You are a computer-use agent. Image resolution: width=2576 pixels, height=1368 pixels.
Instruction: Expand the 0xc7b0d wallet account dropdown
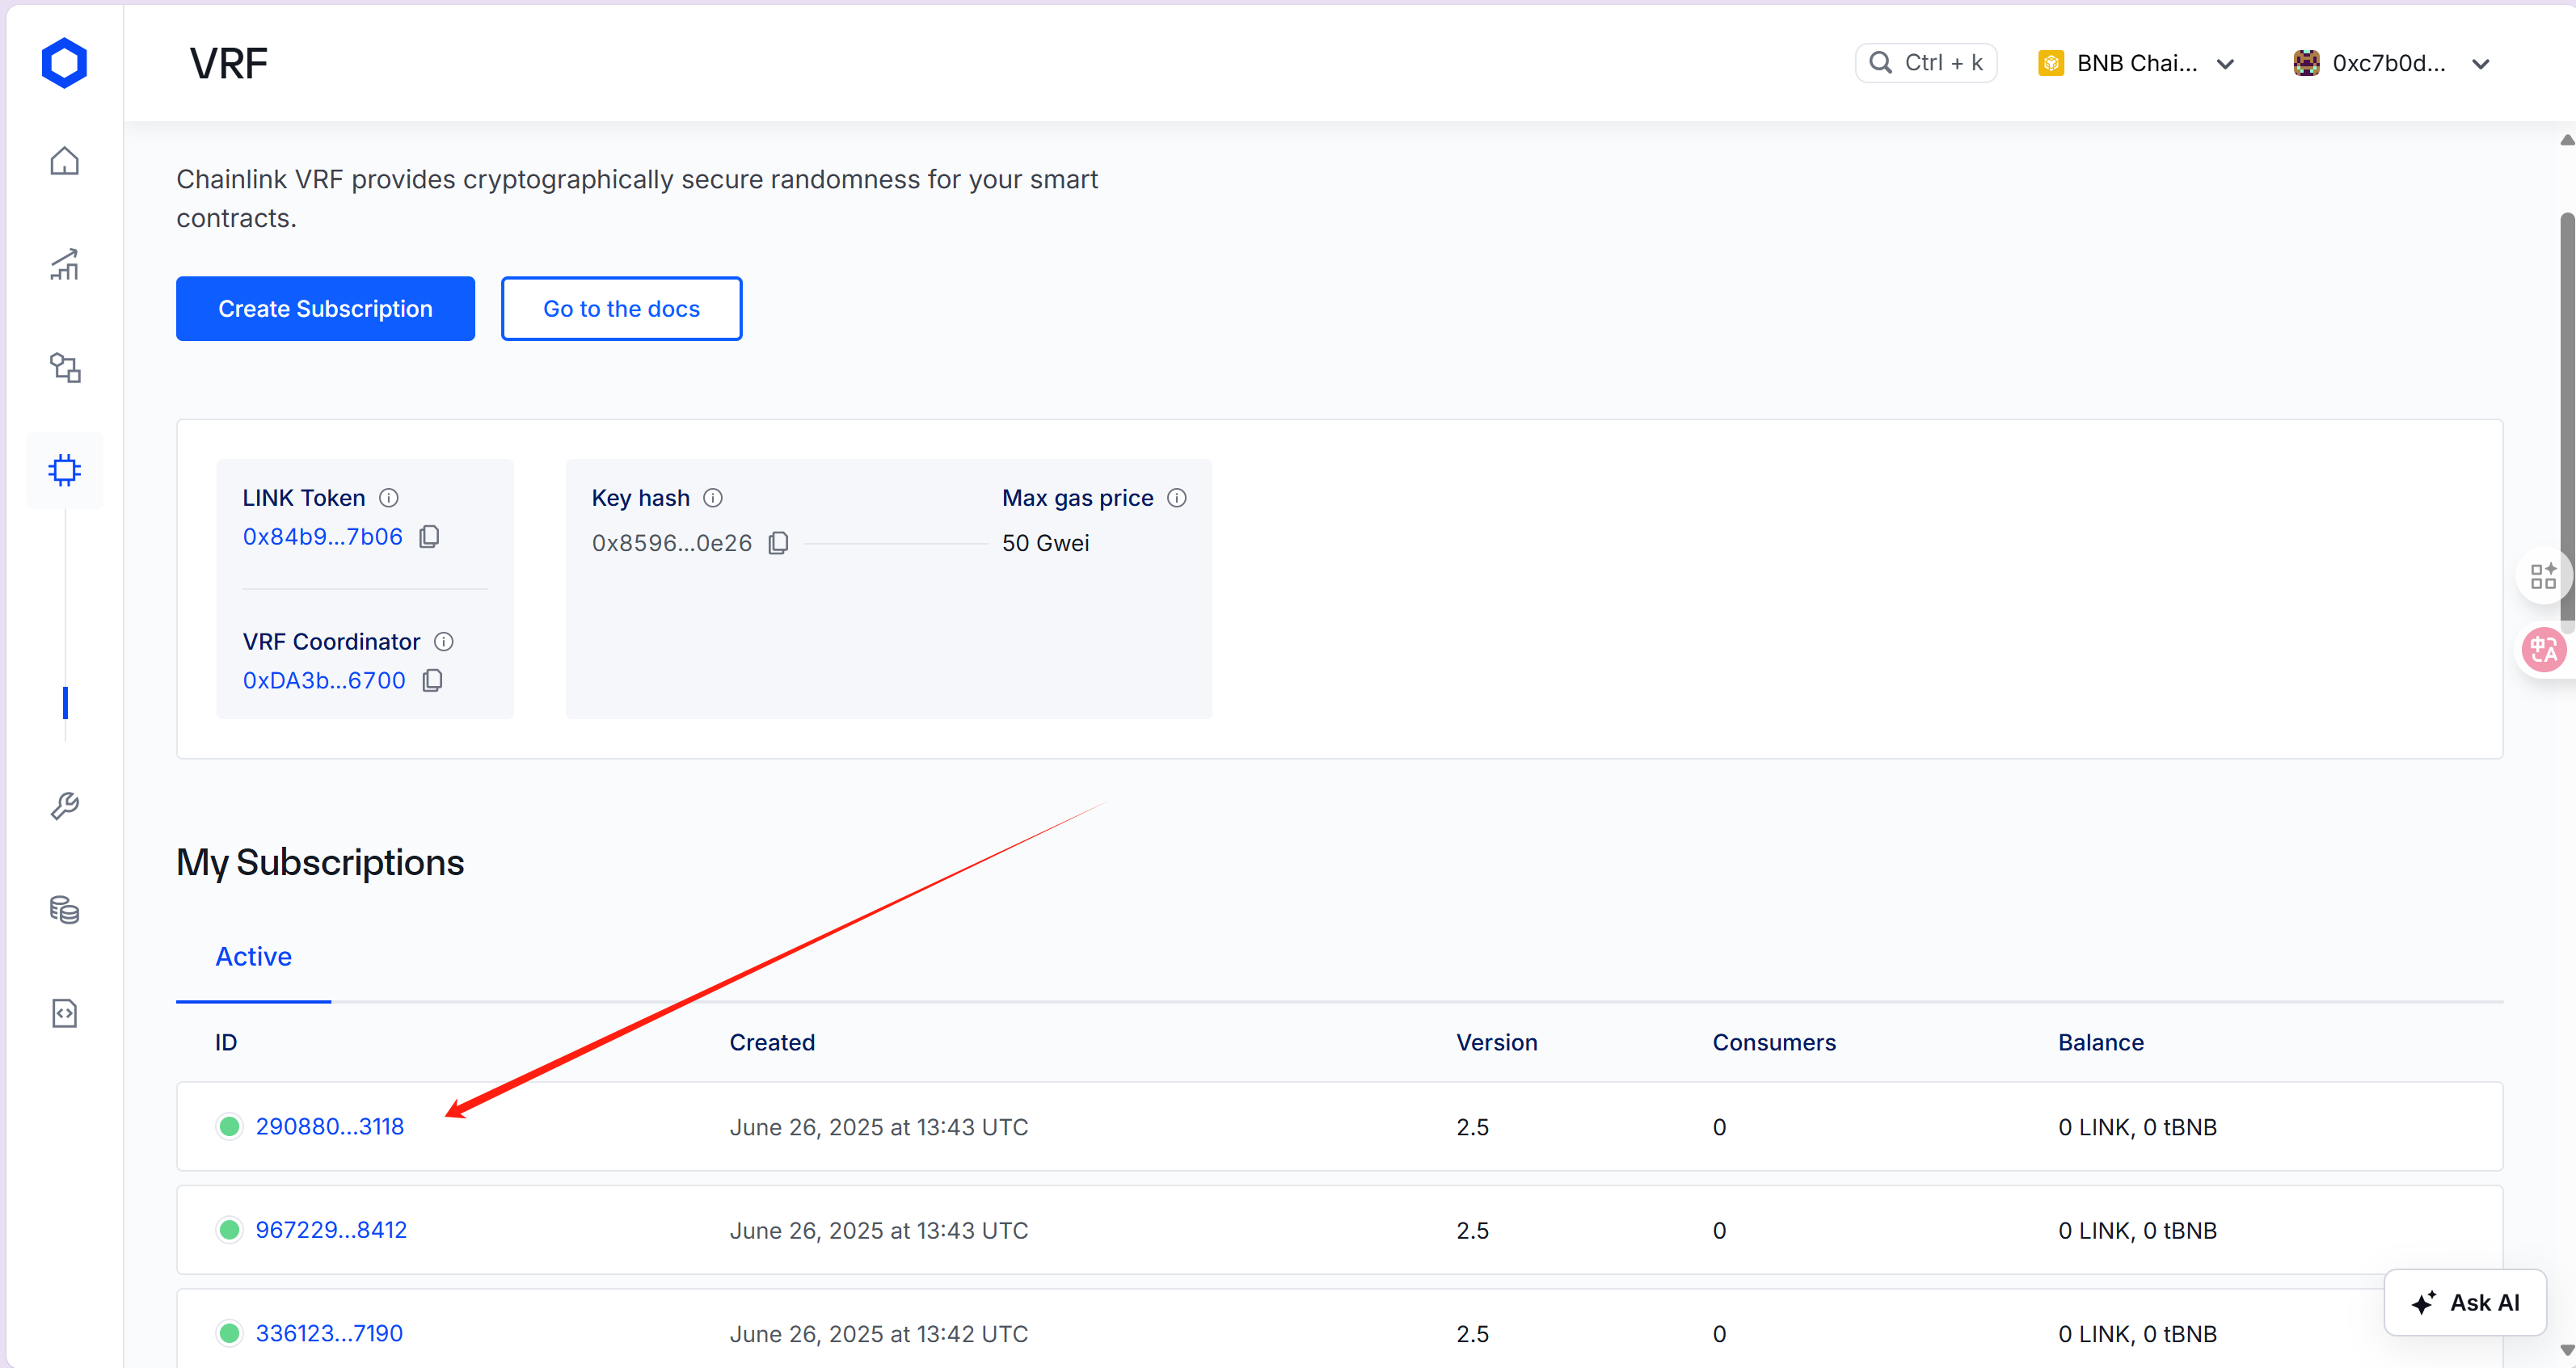coord(2391,63)
